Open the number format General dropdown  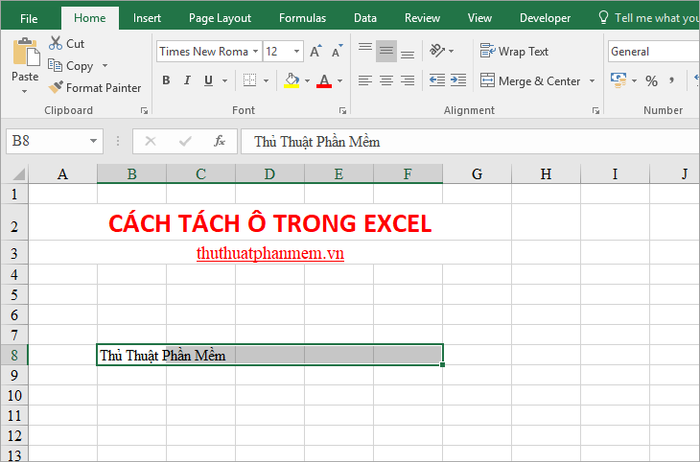[653, 51]
